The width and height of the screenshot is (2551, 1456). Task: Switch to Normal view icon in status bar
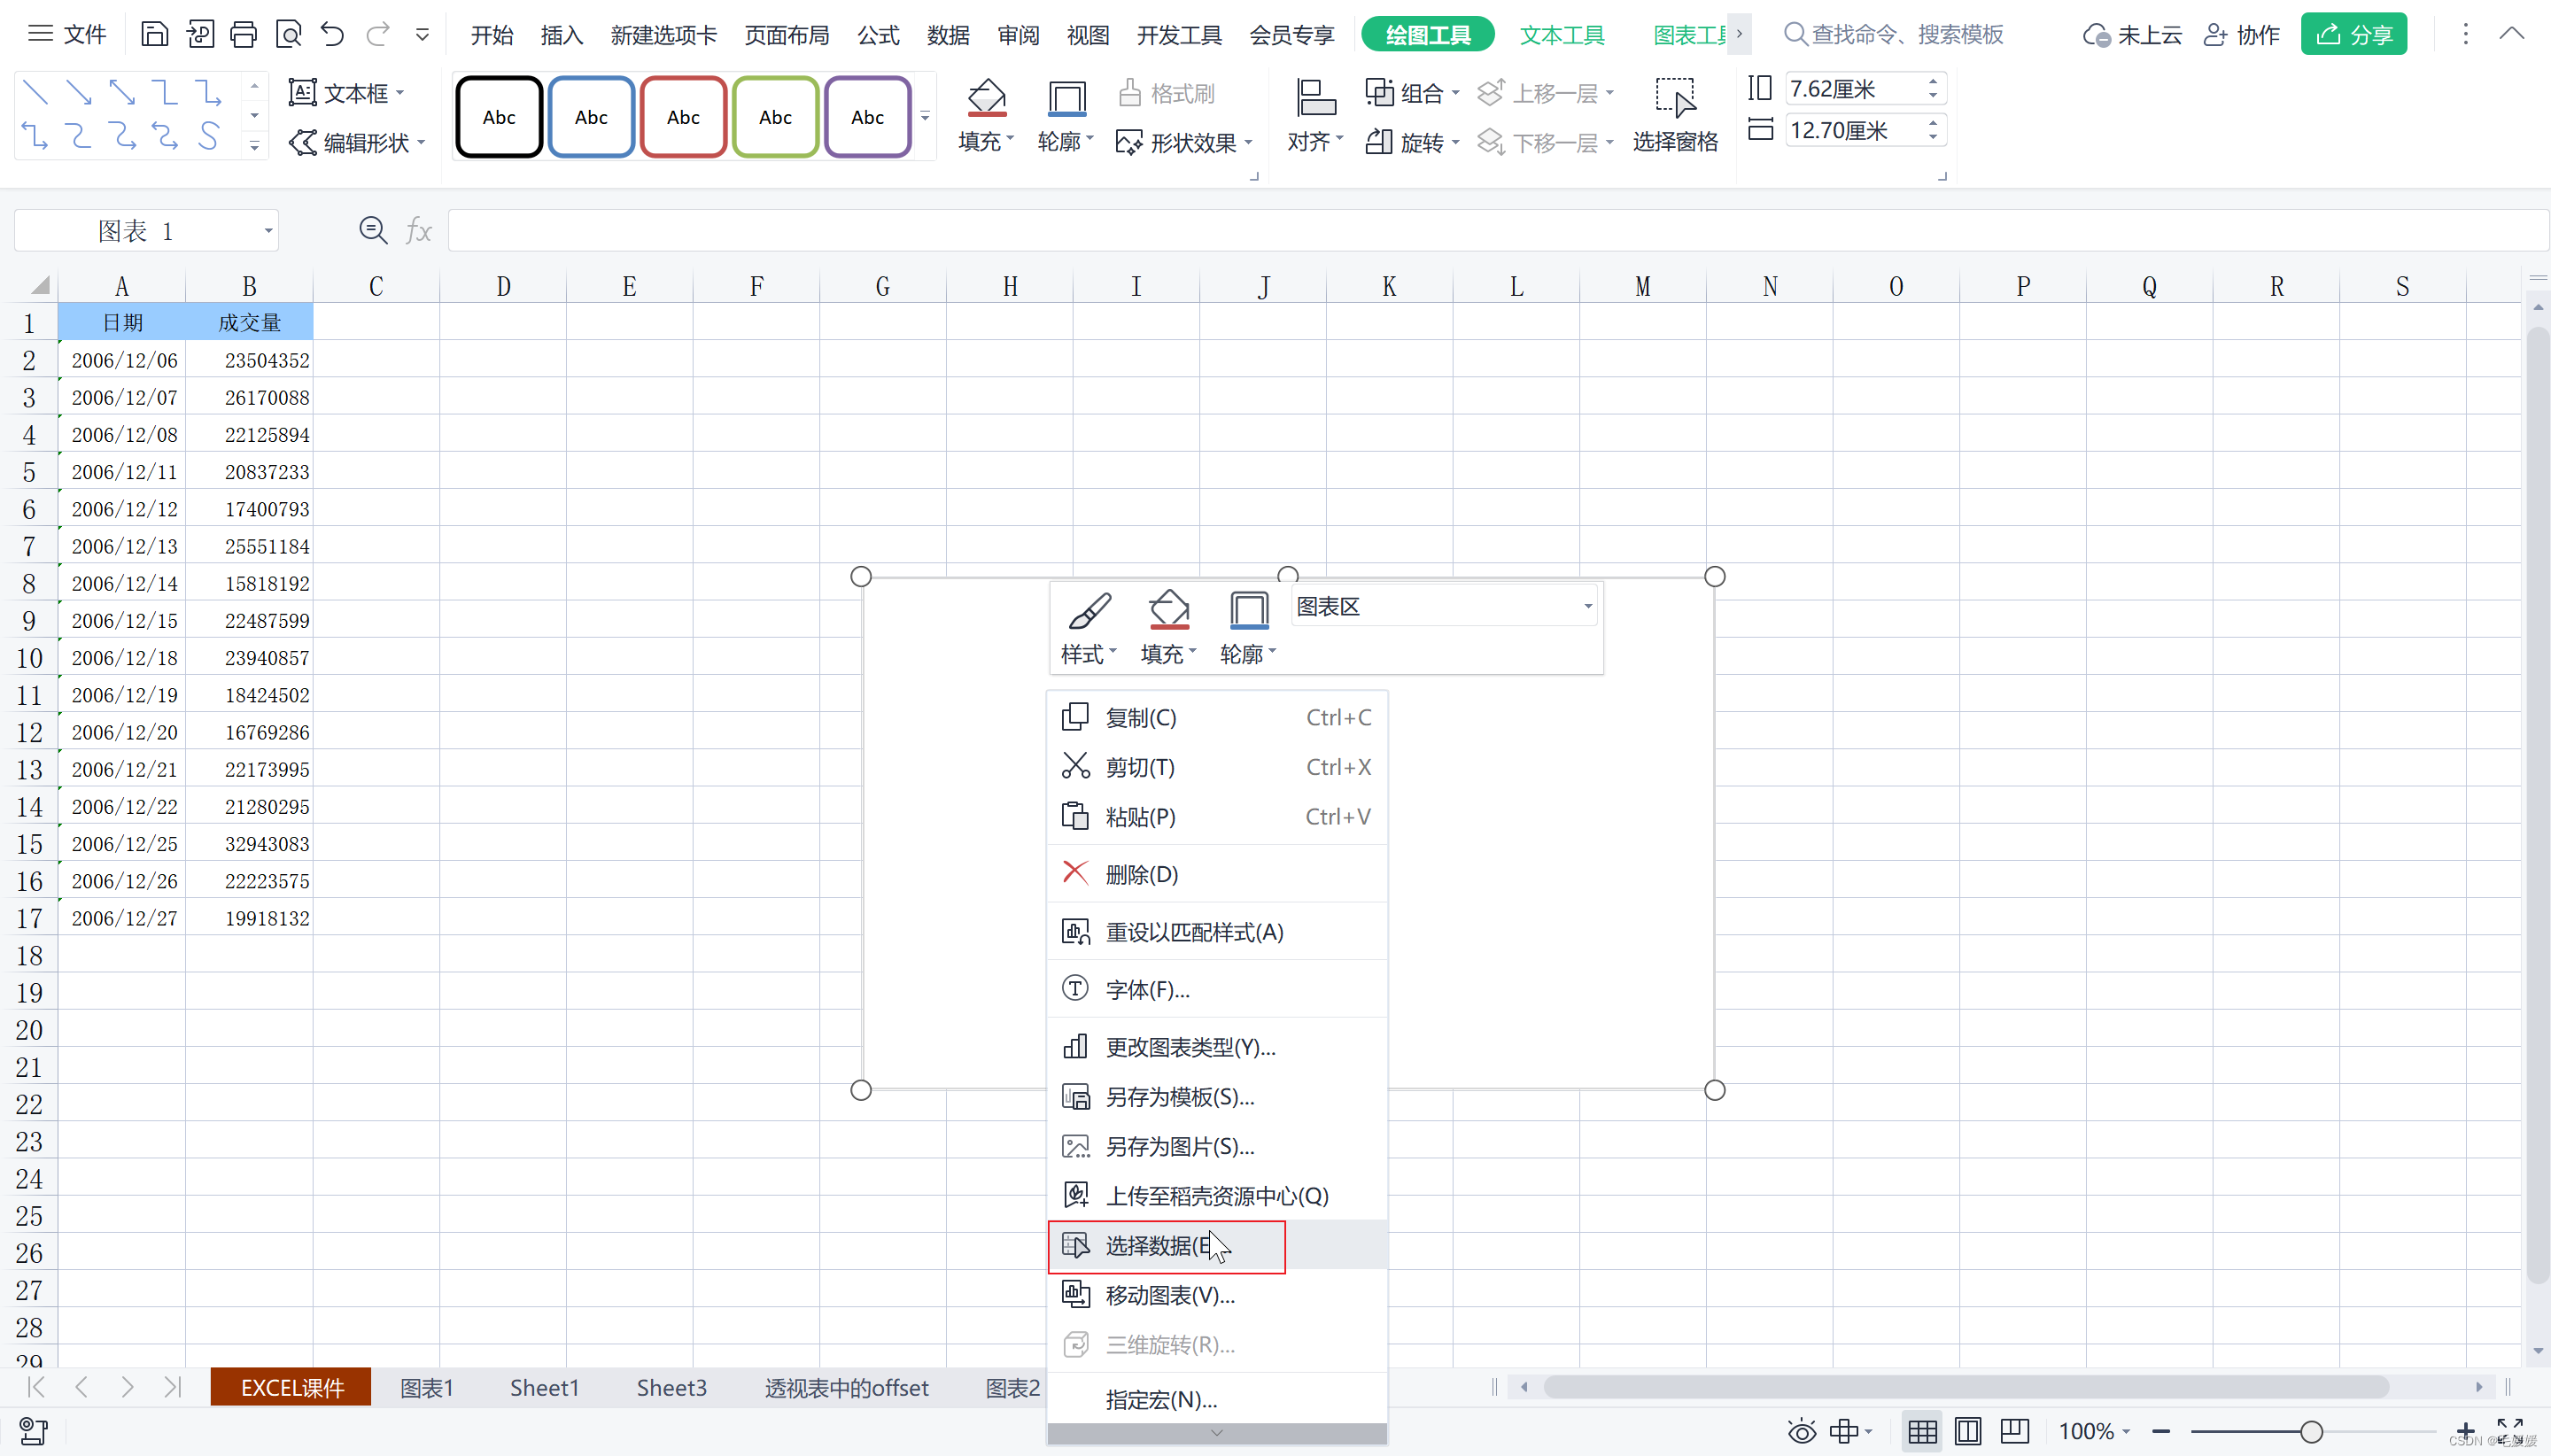[1922, 1432]
